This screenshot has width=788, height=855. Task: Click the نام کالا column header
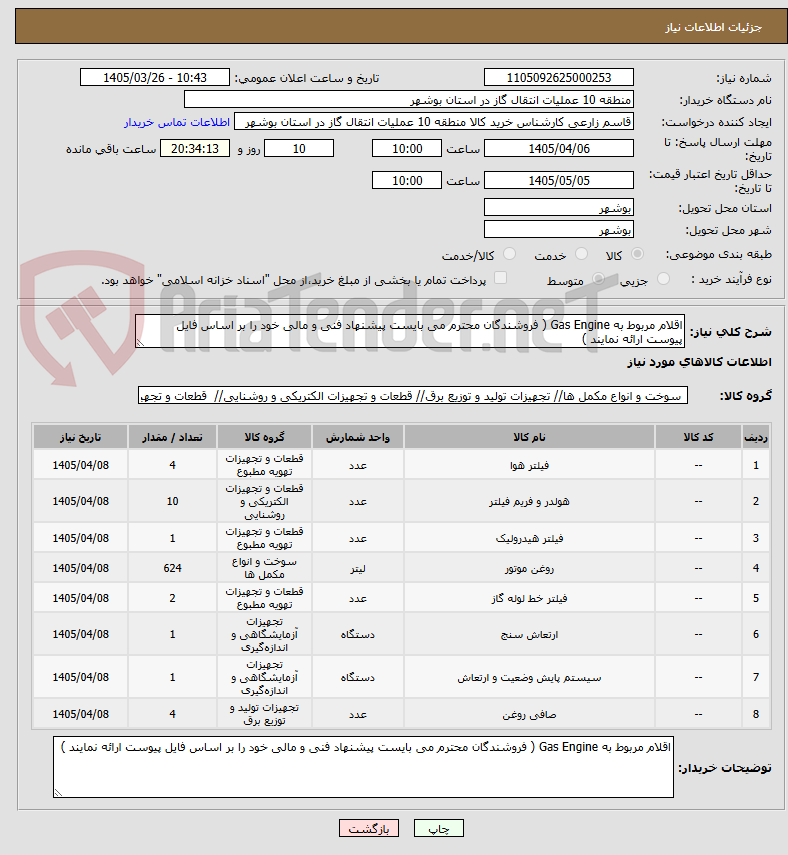tap(529, 437)
